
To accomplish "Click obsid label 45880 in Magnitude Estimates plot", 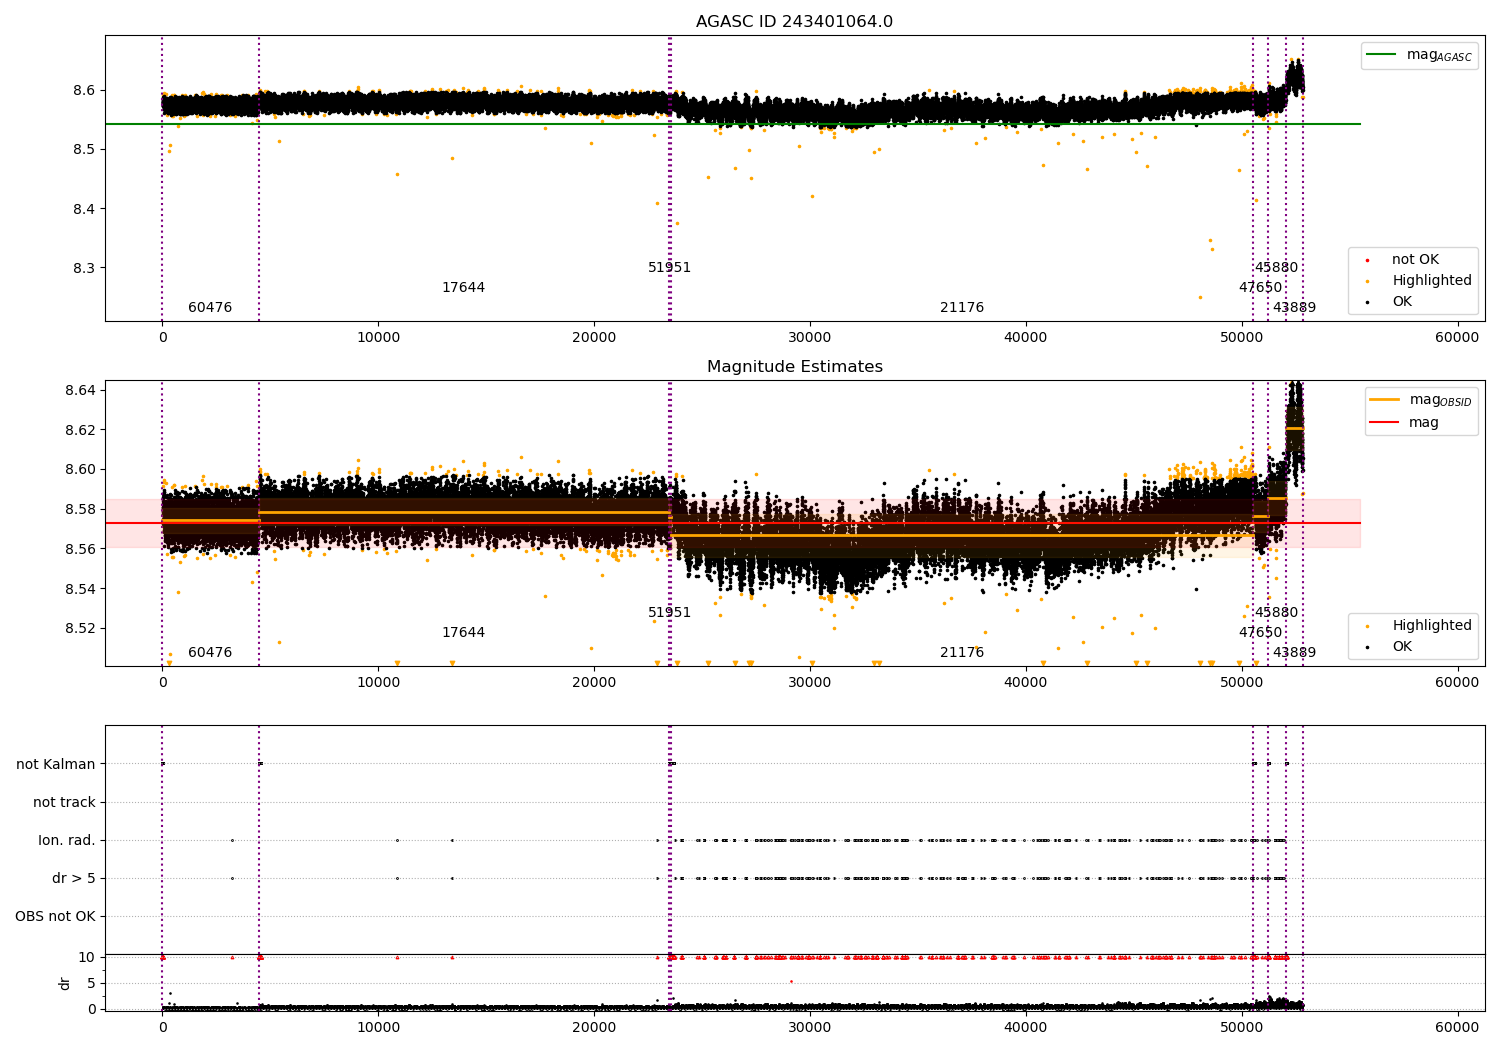I will point(1276,613).
